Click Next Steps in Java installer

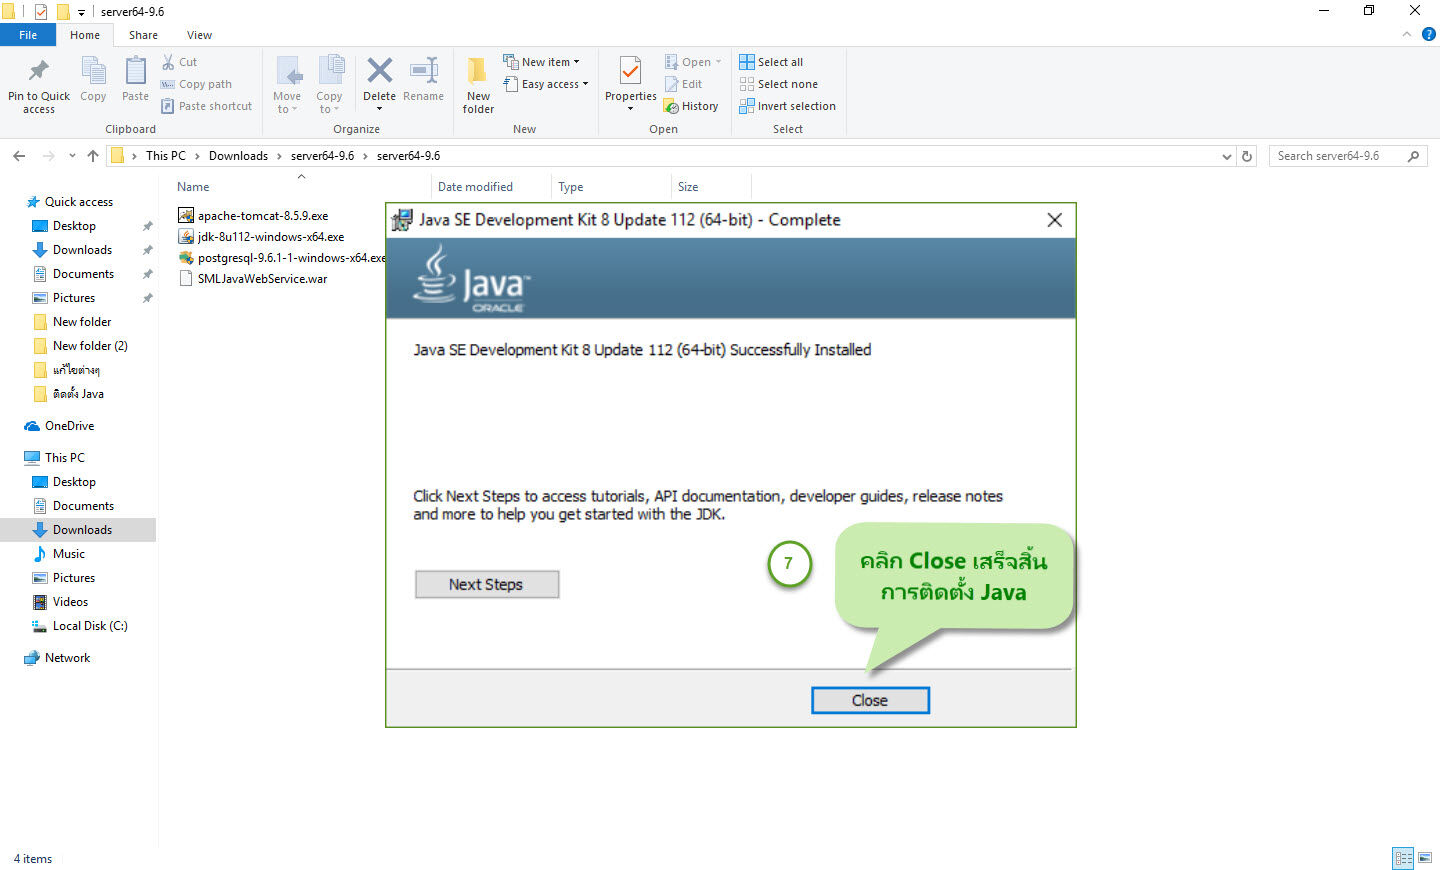(x=486, y=584)
